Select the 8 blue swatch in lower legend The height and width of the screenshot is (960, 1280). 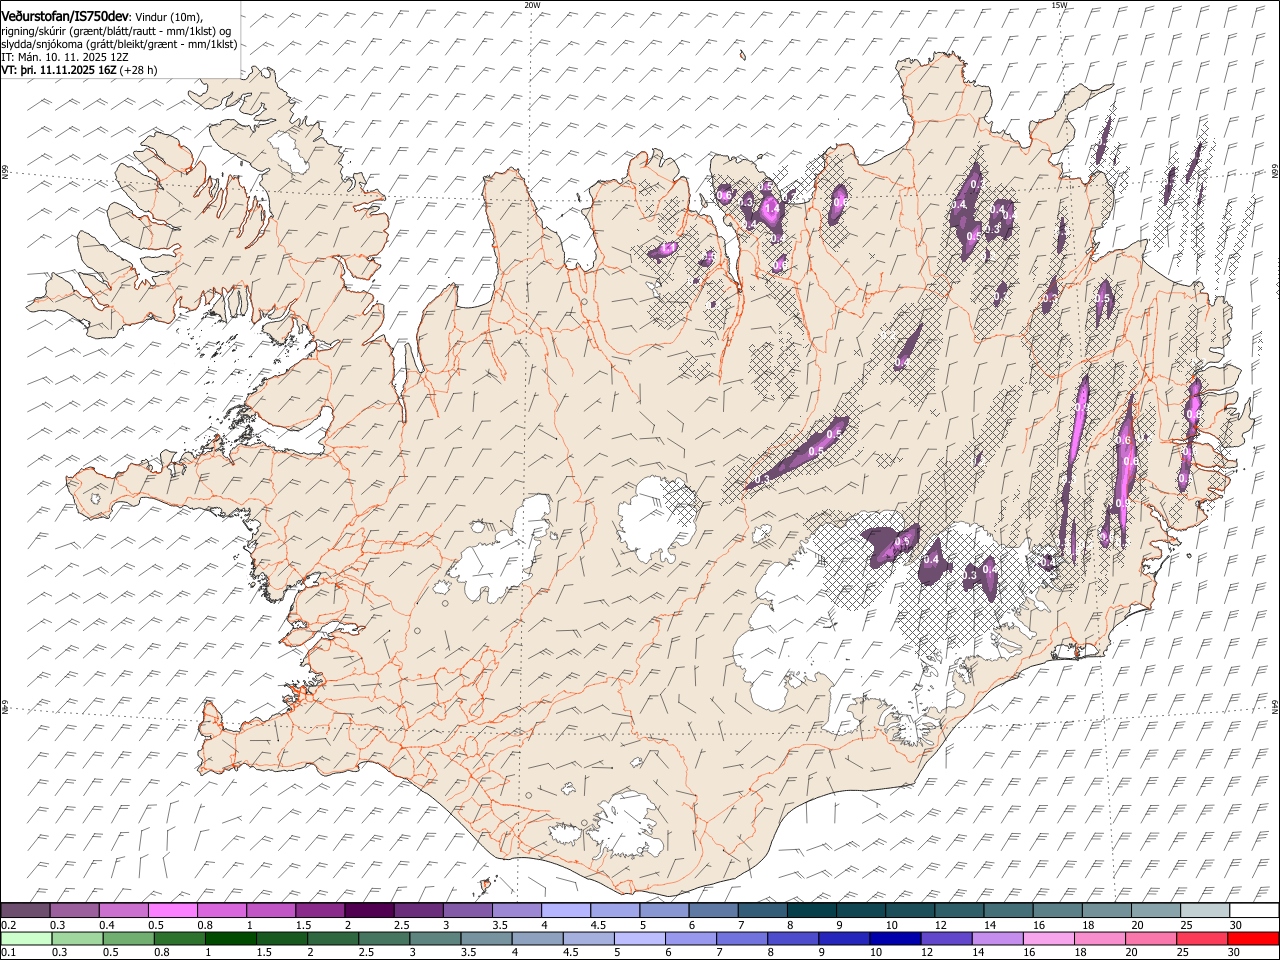tap(793, 939)
